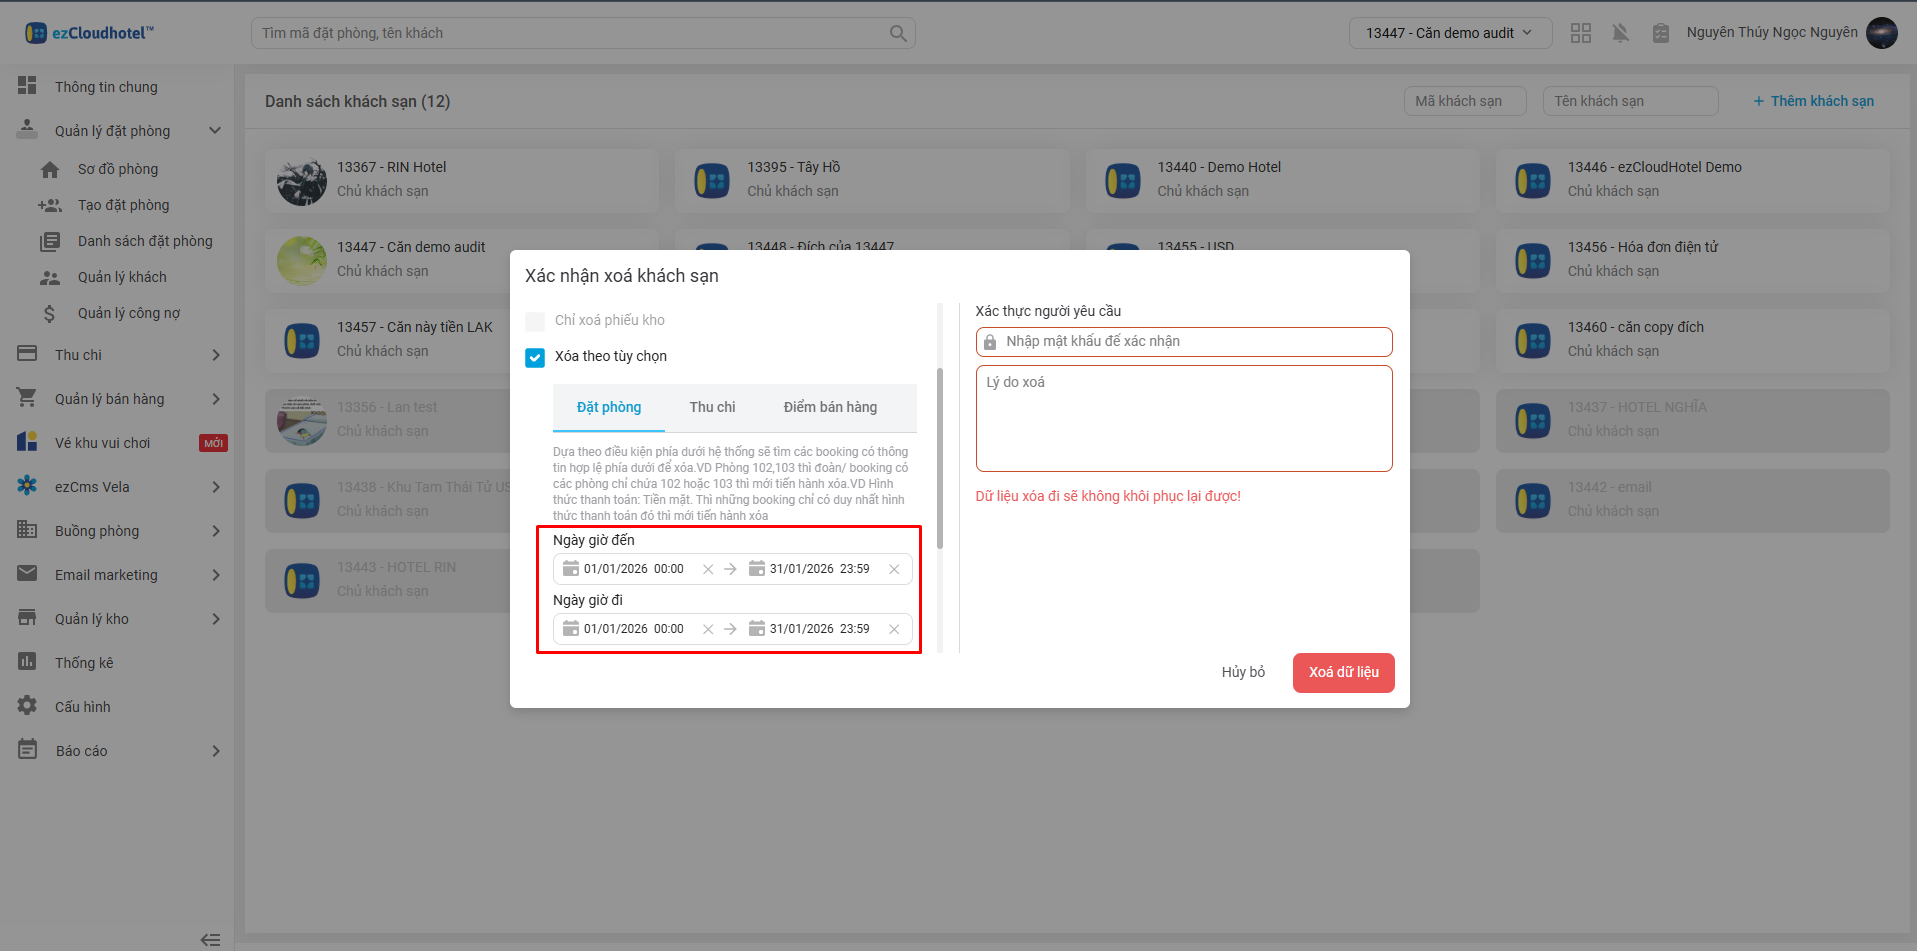1917x951 pixels.
Task: Click the muted notification bell icon
Action: [1621, 33]
